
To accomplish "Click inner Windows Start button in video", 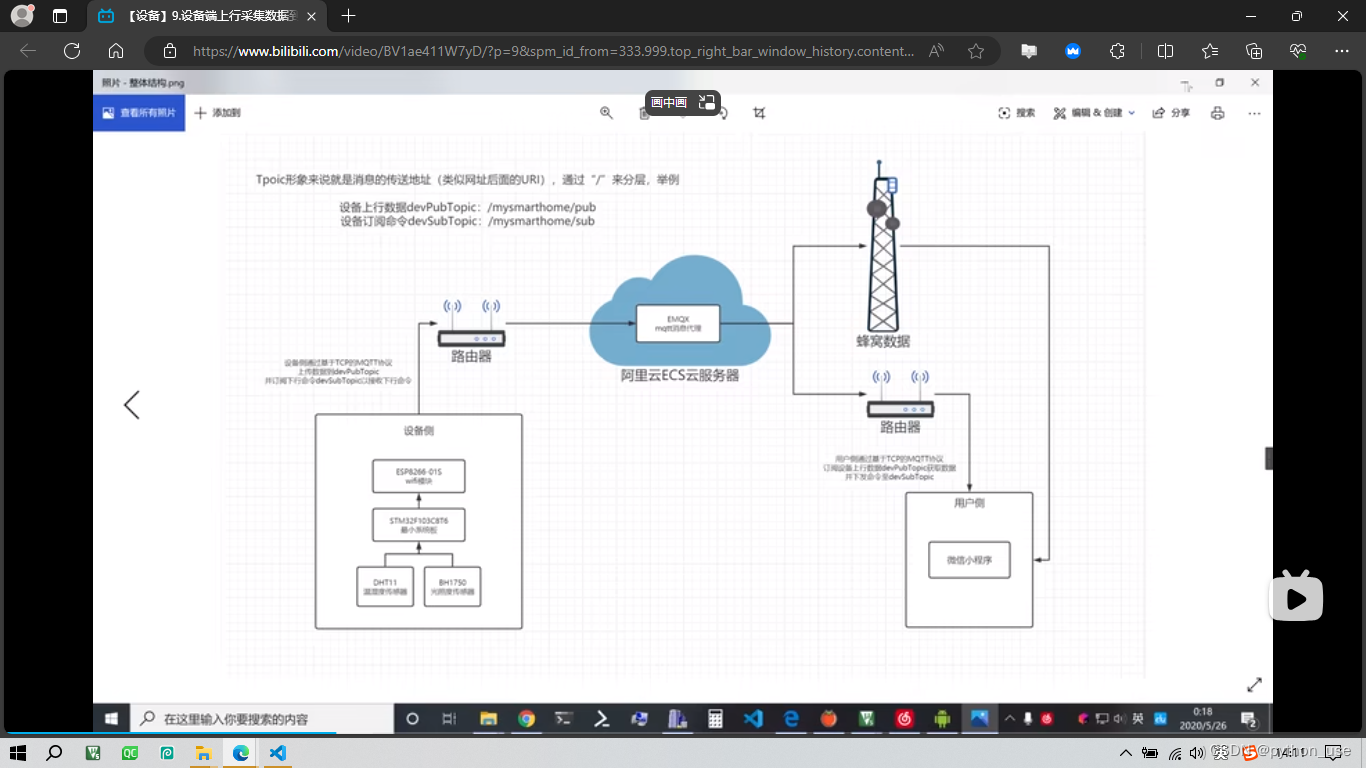I will tap(111, 718).
